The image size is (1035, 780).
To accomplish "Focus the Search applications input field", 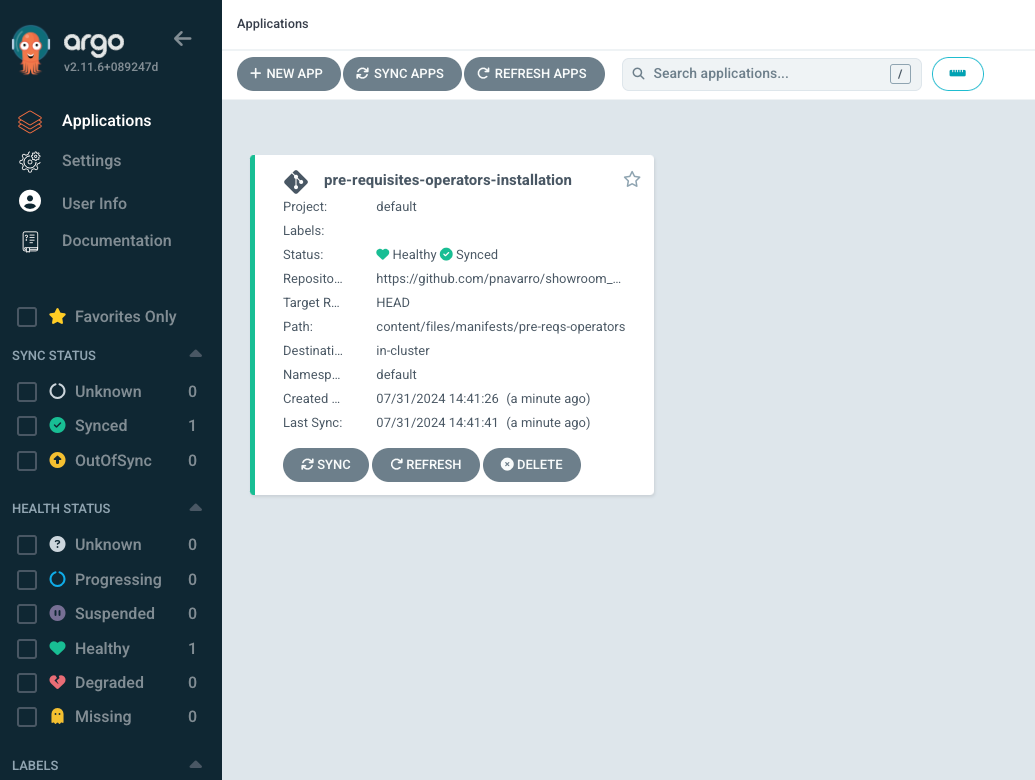I will (767, 74).
